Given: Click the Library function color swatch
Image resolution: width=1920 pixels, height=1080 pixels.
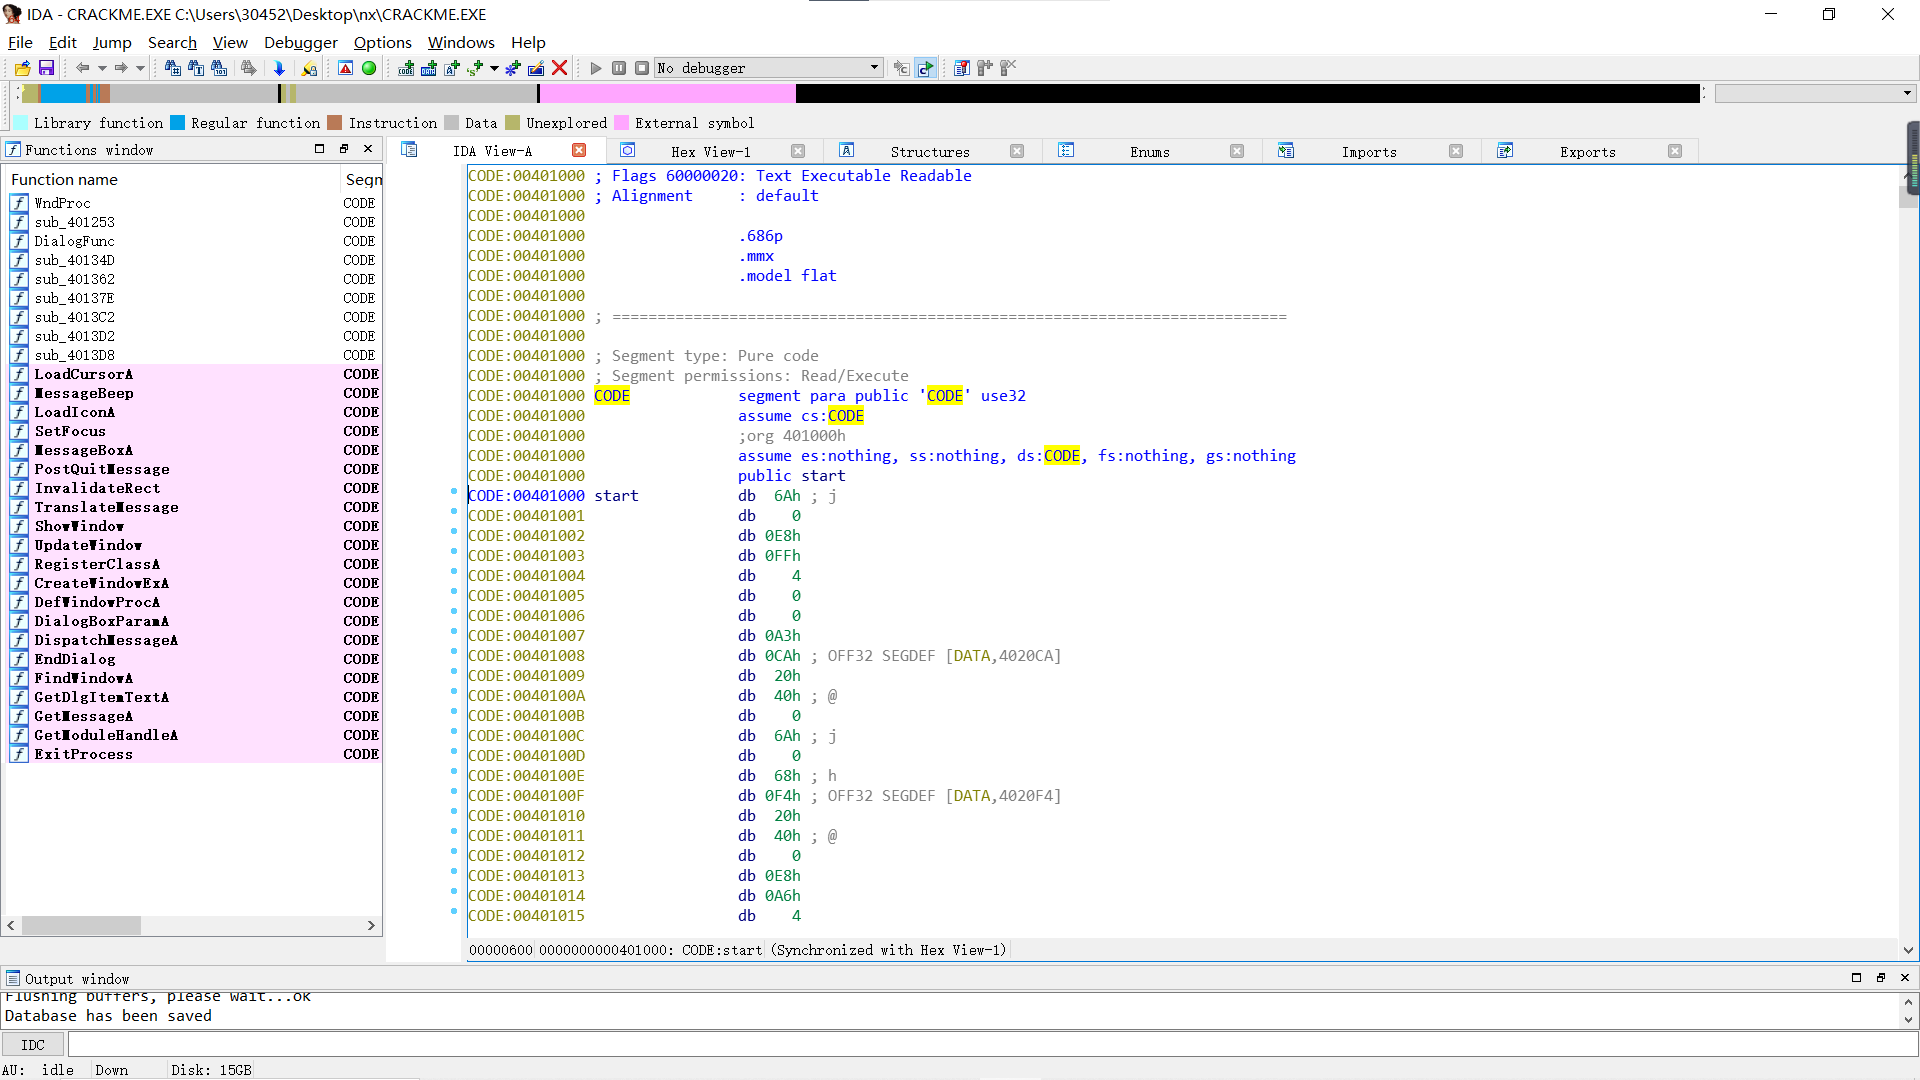Looking at the screenshot, I should pyautogui.click(x=20, y=123).
